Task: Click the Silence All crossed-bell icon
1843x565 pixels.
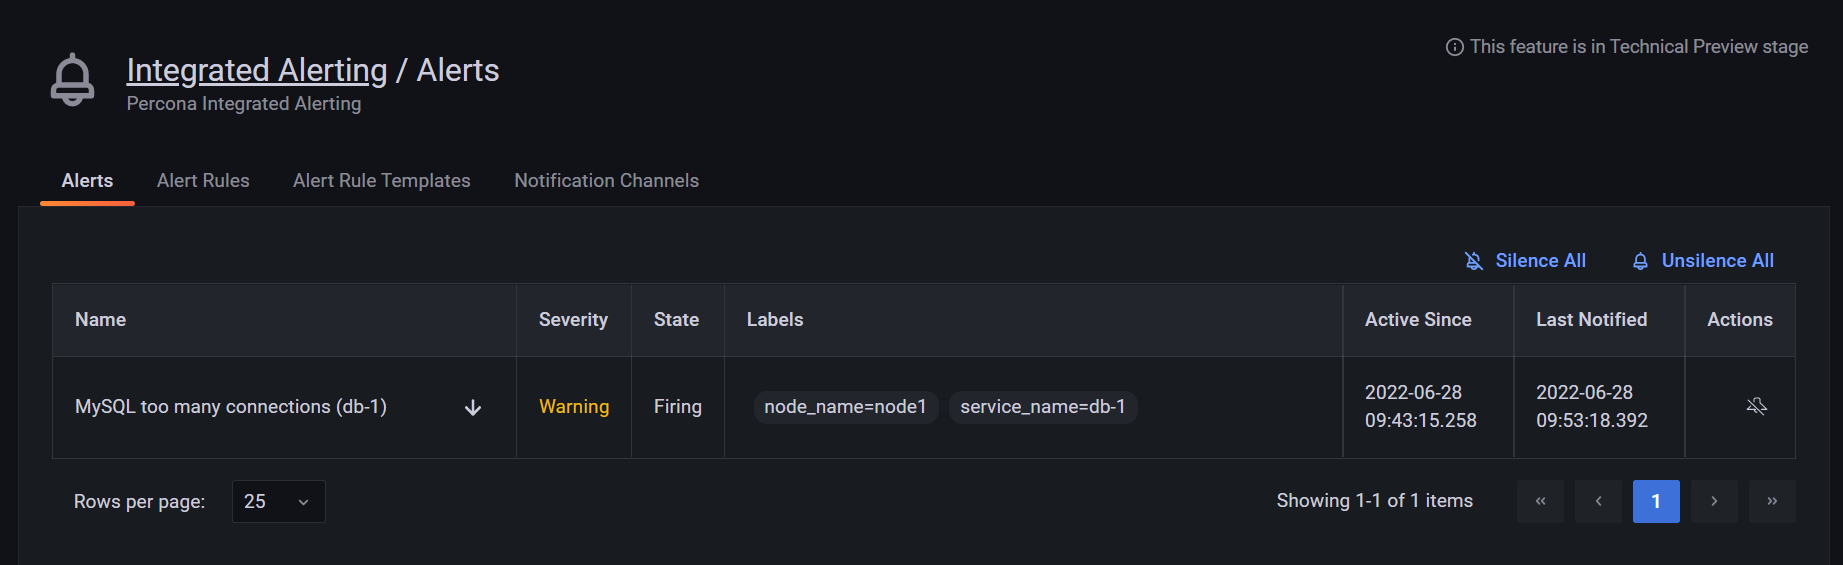Action: click(1473, 261)
